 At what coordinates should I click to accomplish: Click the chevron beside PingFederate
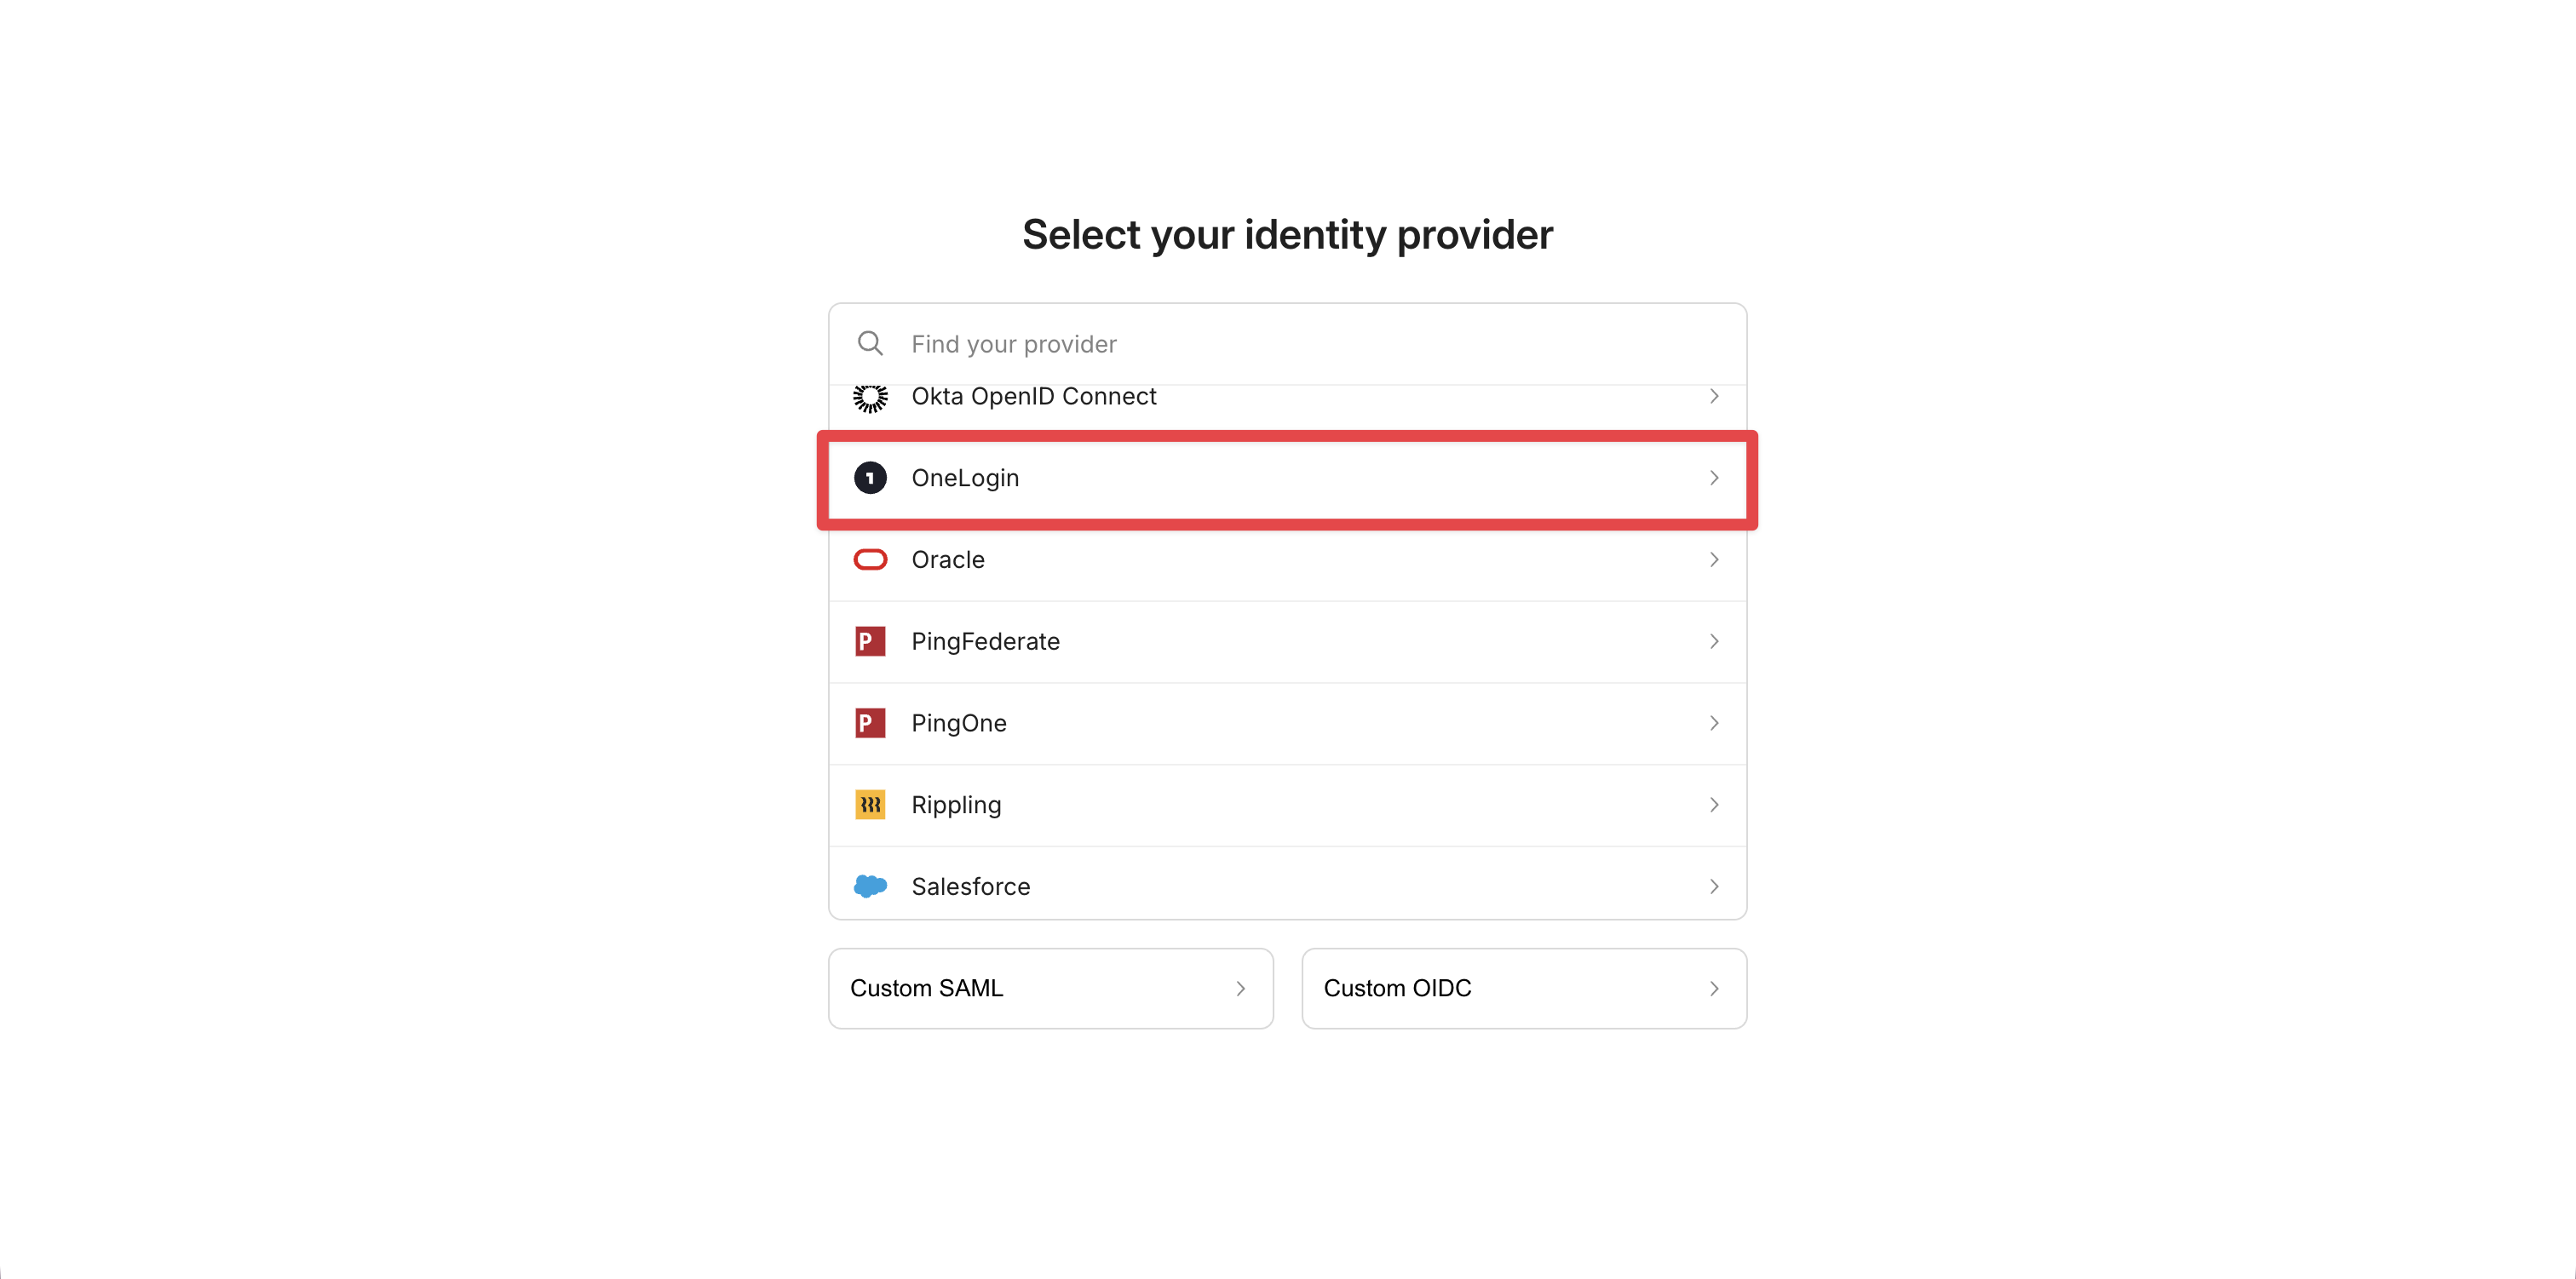pos(1714,641)
